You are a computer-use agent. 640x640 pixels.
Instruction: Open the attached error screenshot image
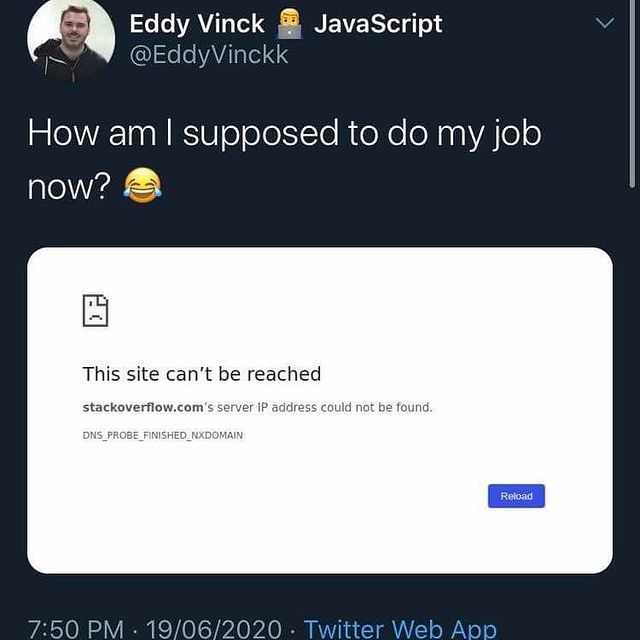320,410
